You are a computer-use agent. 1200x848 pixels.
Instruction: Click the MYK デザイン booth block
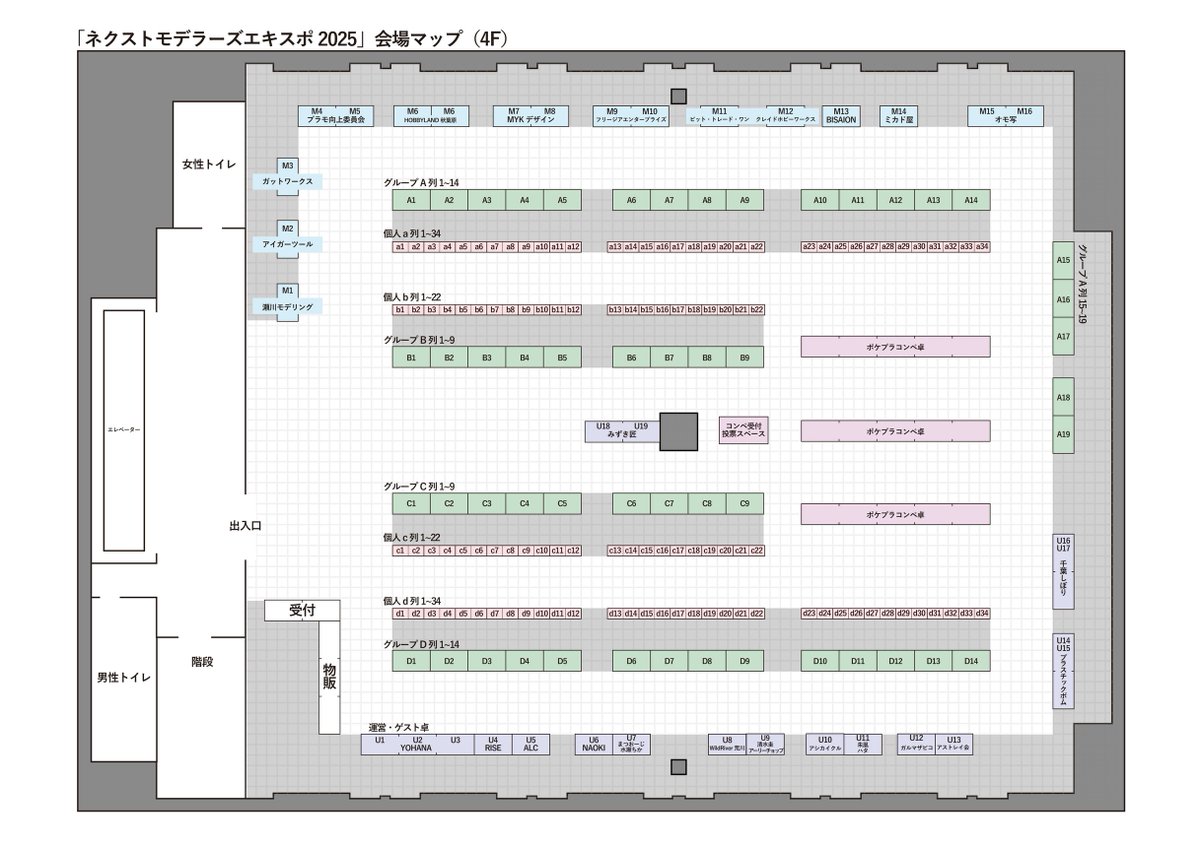[530, 114]
